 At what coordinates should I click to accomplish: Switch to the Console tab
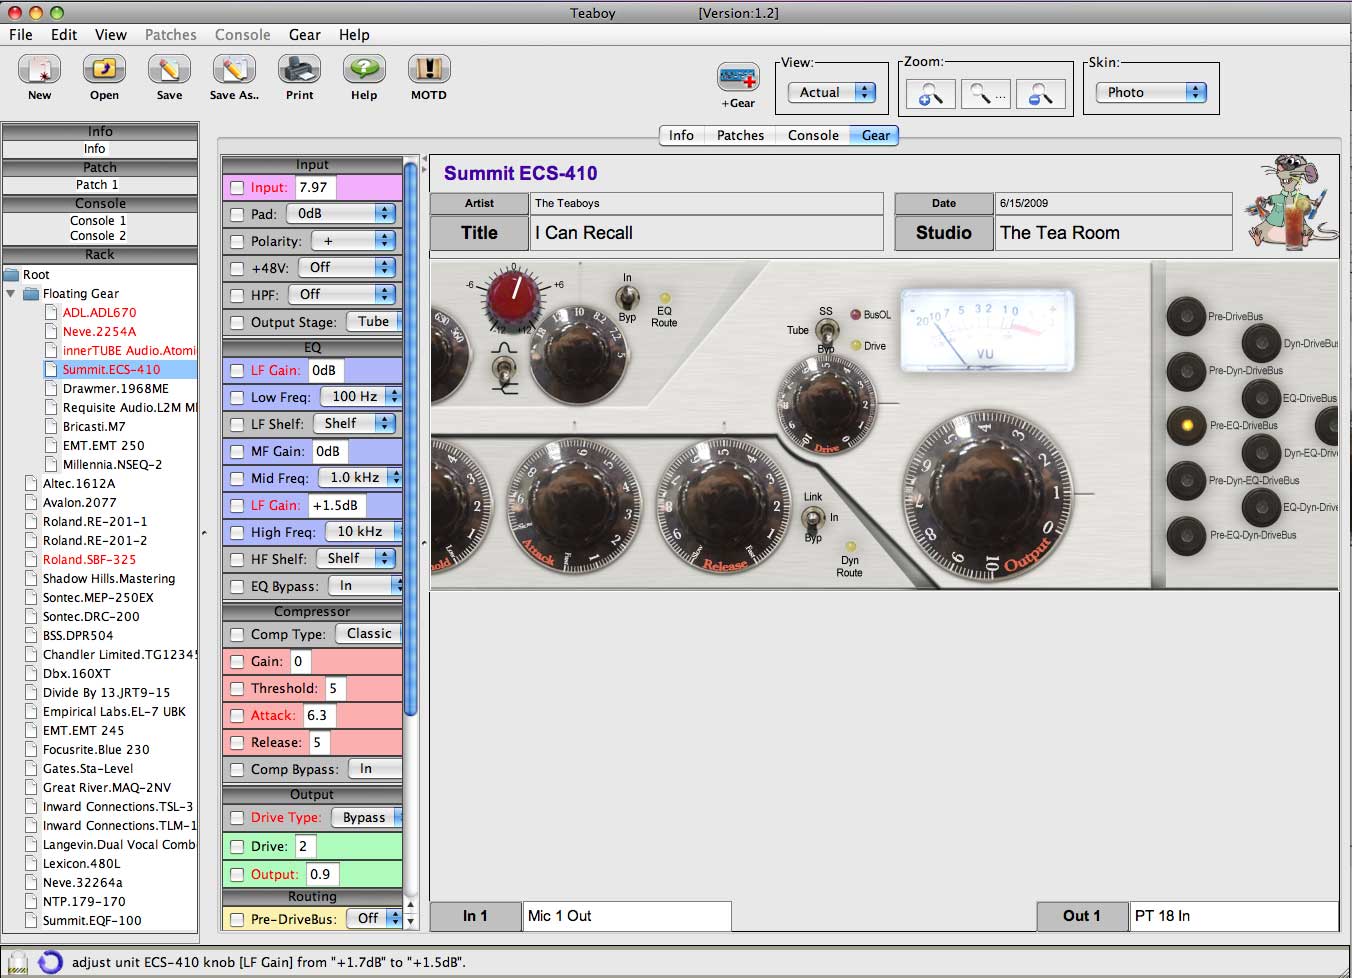pyautogui.click(x=813, y=135)
